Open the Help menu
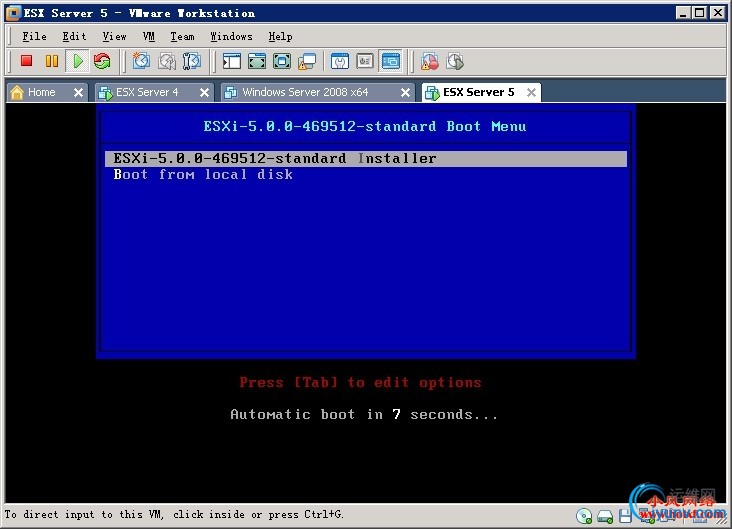This screenshot has width=732, height=529. click(281, 36)
